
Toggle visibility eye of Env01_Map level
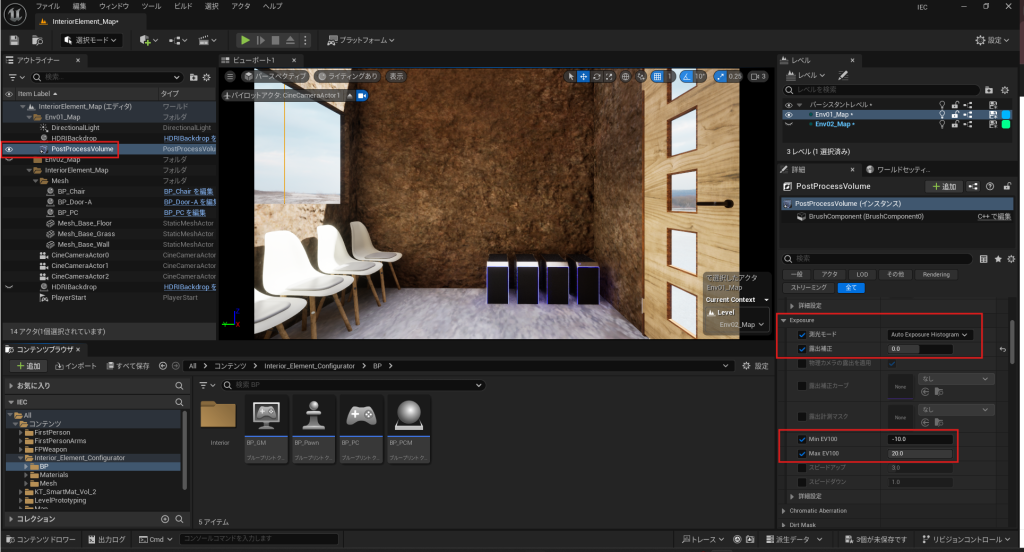pyautogui.click(x=788, y=114)
